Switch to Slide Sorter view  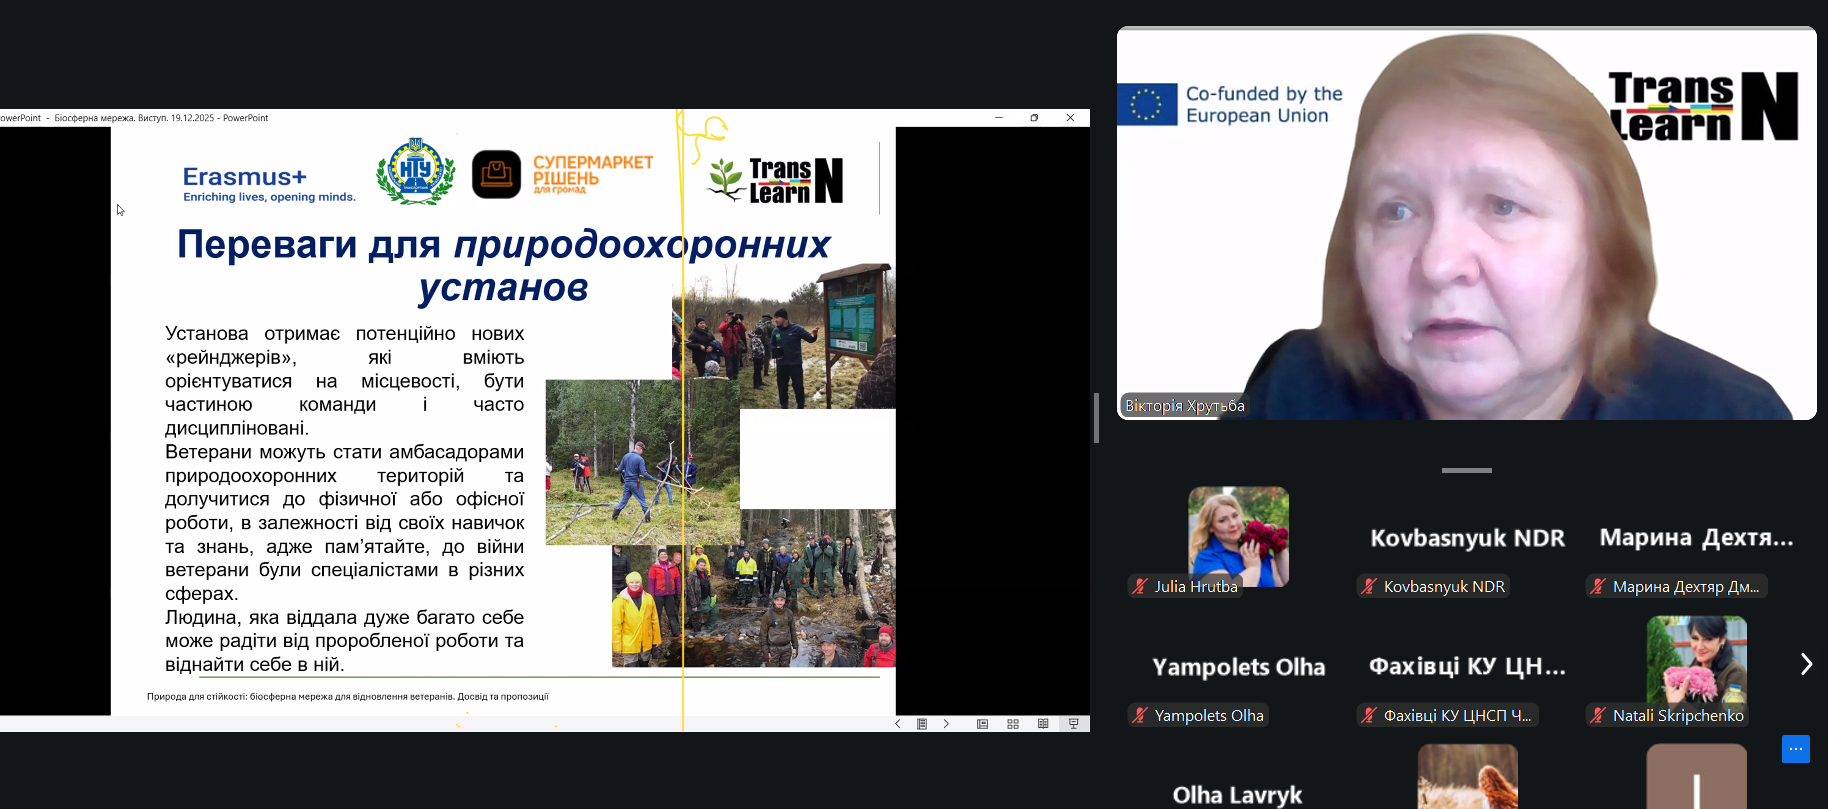pos(1013,724)
